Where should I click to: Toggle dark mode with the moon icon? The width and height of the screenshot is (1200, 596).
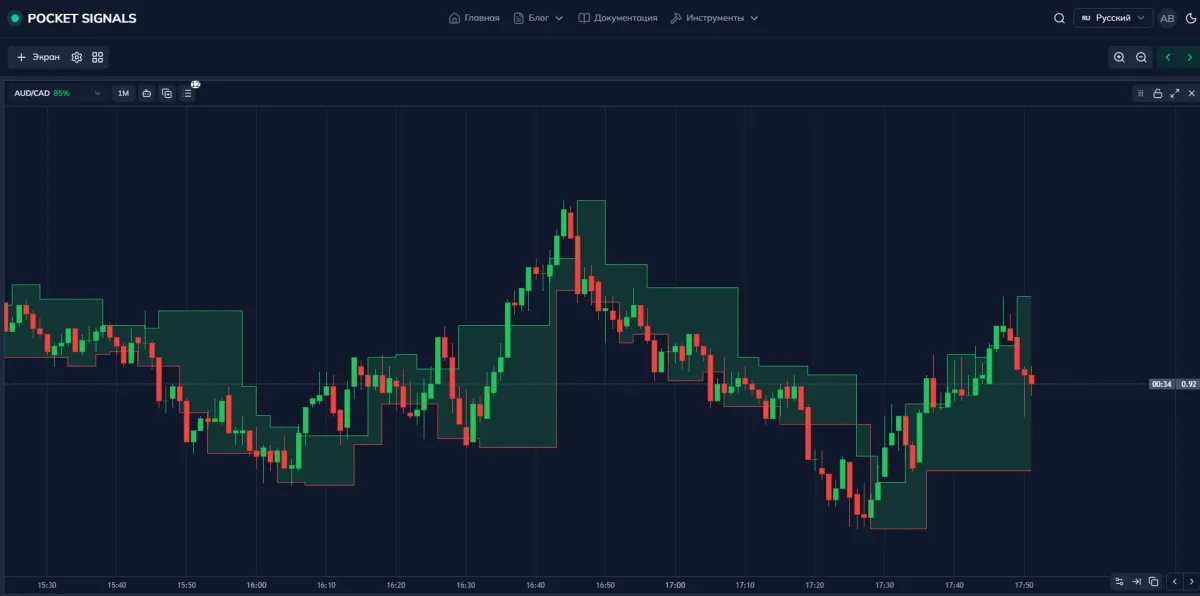click(x=1191, y=18)
